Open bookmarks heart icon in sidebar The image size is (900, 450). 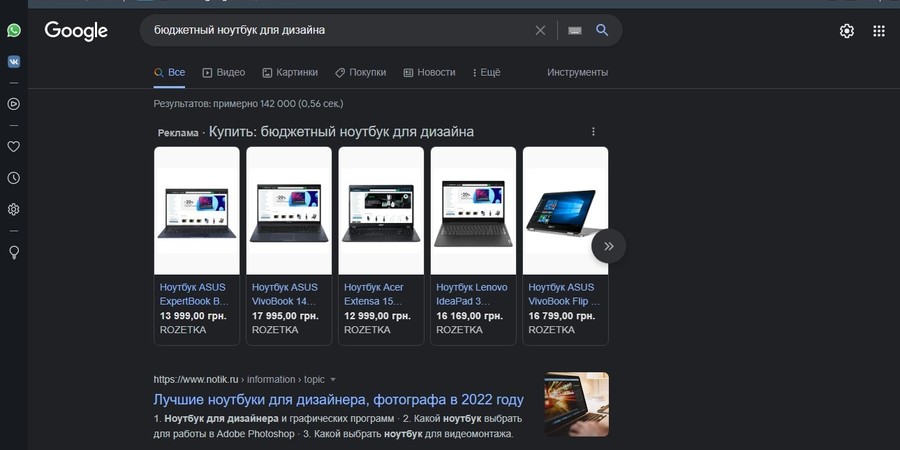[14, 146]
